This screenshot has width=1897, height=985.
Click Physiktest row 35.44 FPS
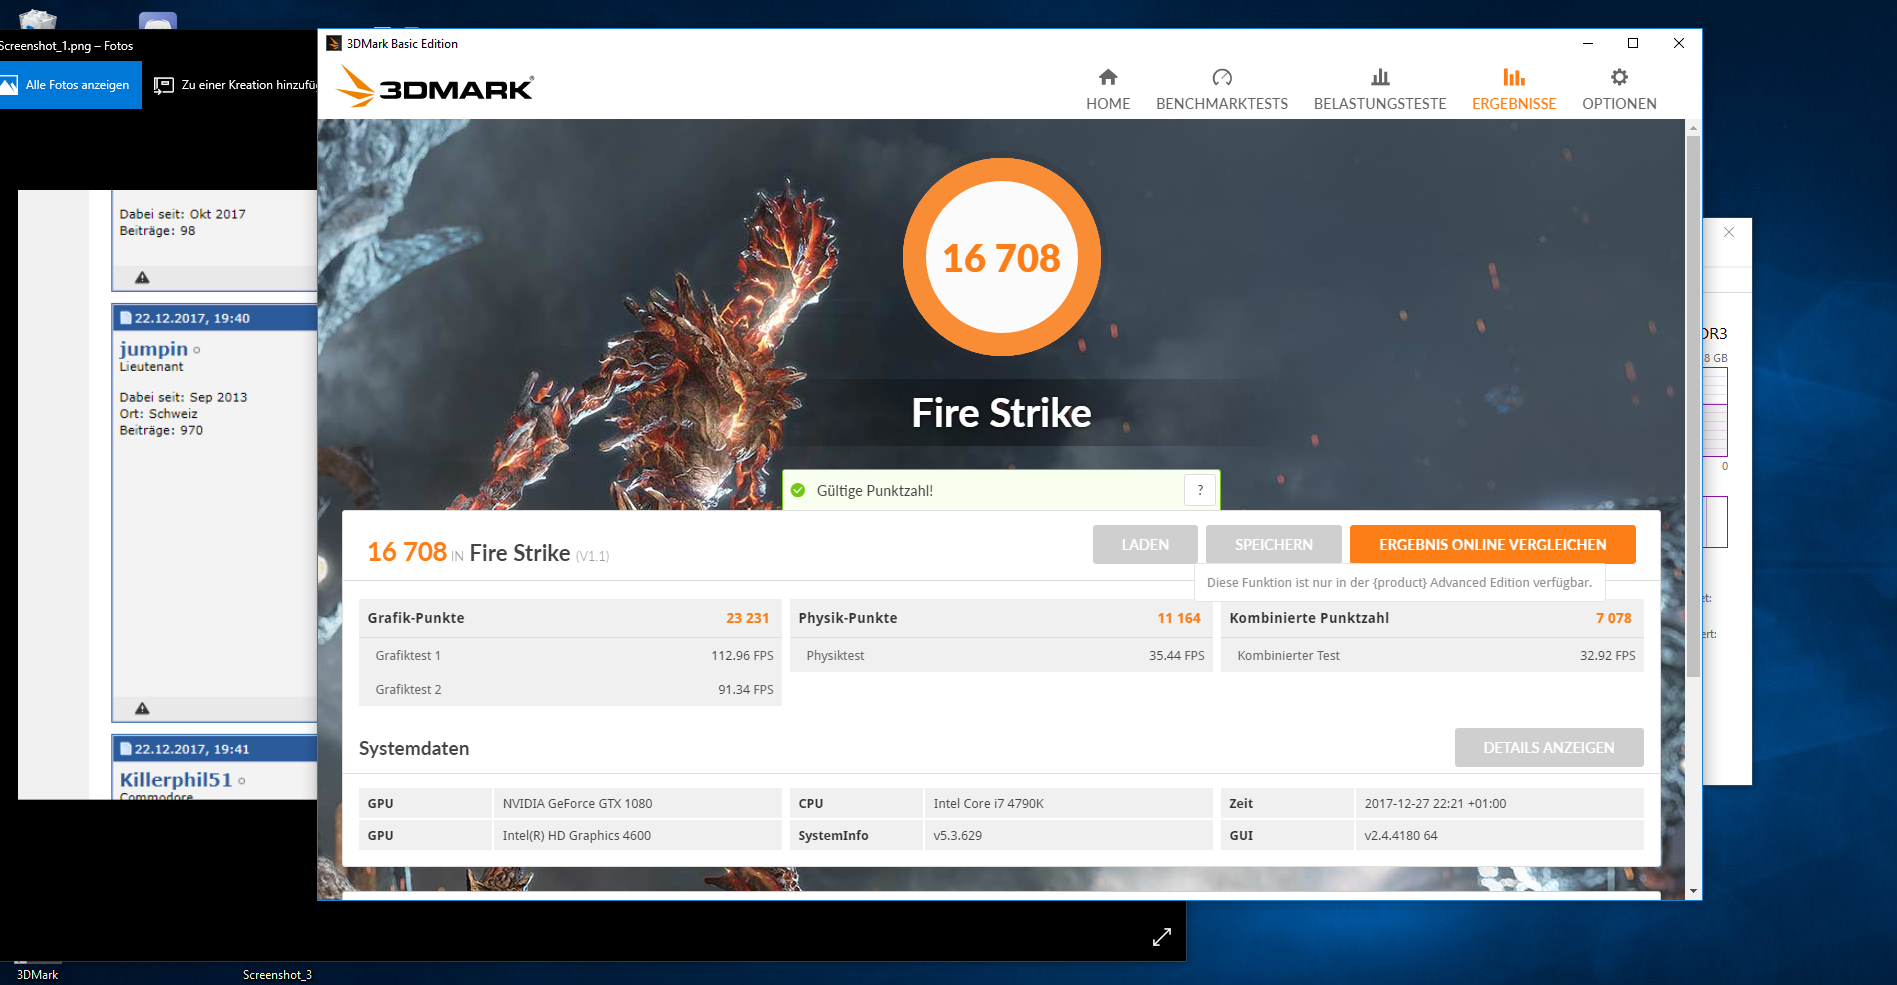coord(1001,655)
